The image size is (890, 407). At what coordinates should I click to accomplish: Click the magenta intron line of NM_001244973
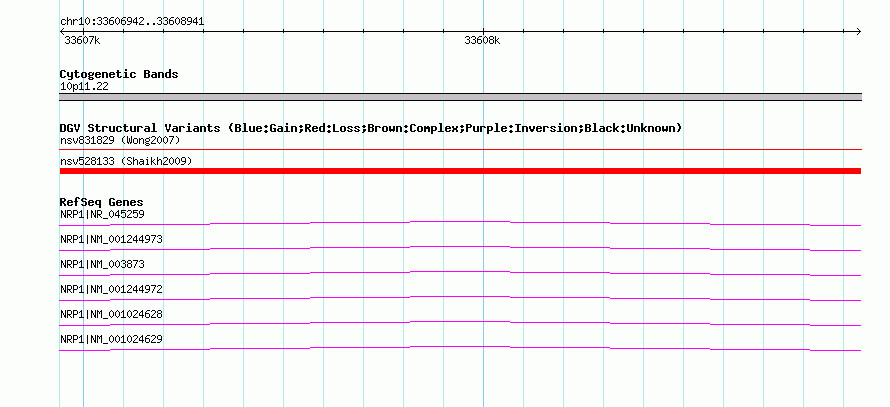[x=460, y=247]
